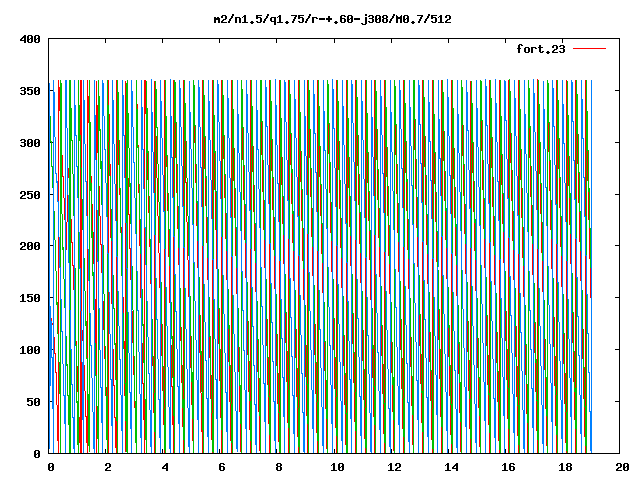
Task: Click the y-axis label 50
Action: coord(34,402)
